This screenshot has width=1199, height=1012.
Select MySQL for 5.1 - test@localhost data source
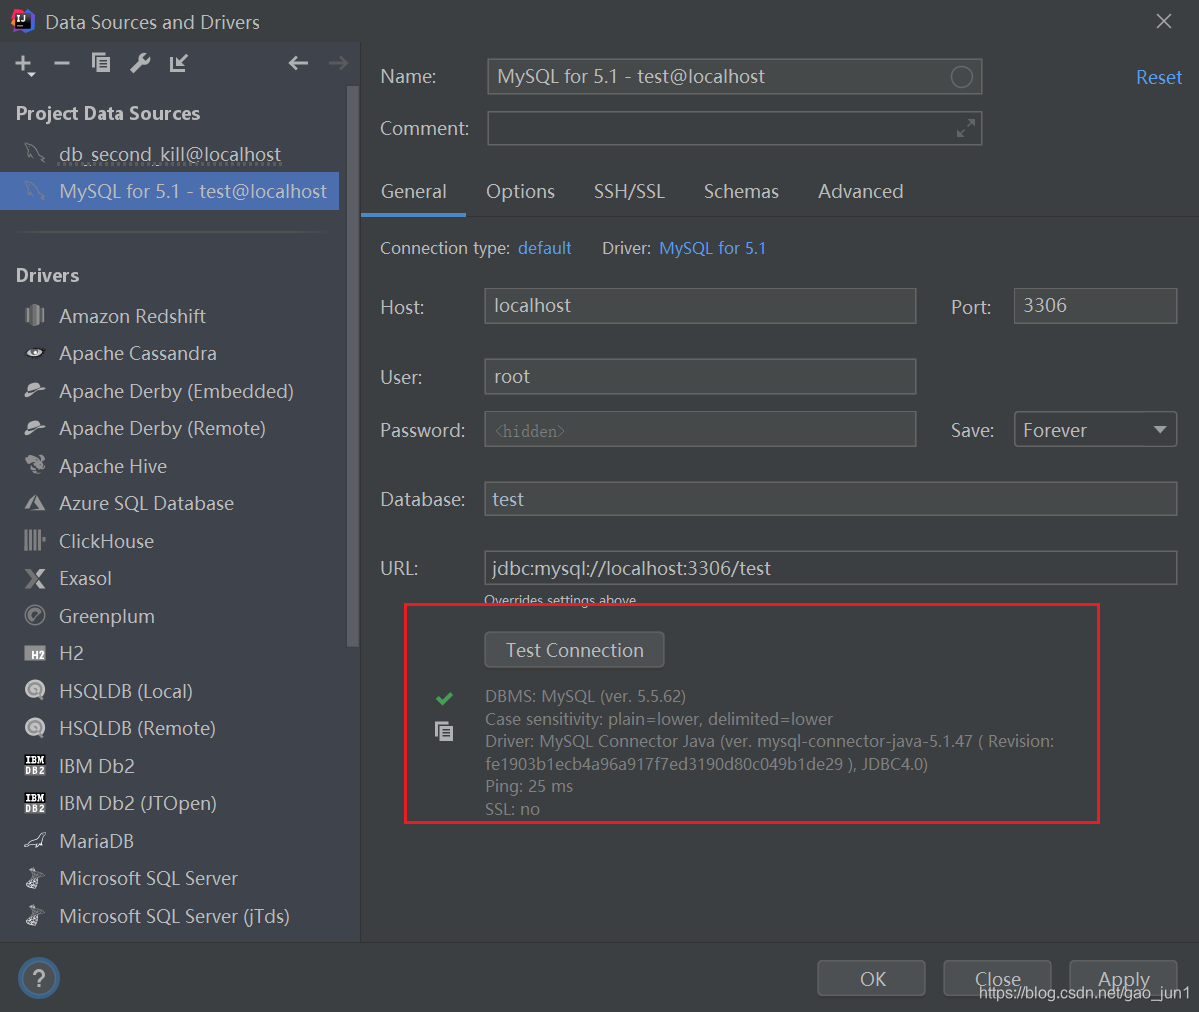(x=170, y=191)
